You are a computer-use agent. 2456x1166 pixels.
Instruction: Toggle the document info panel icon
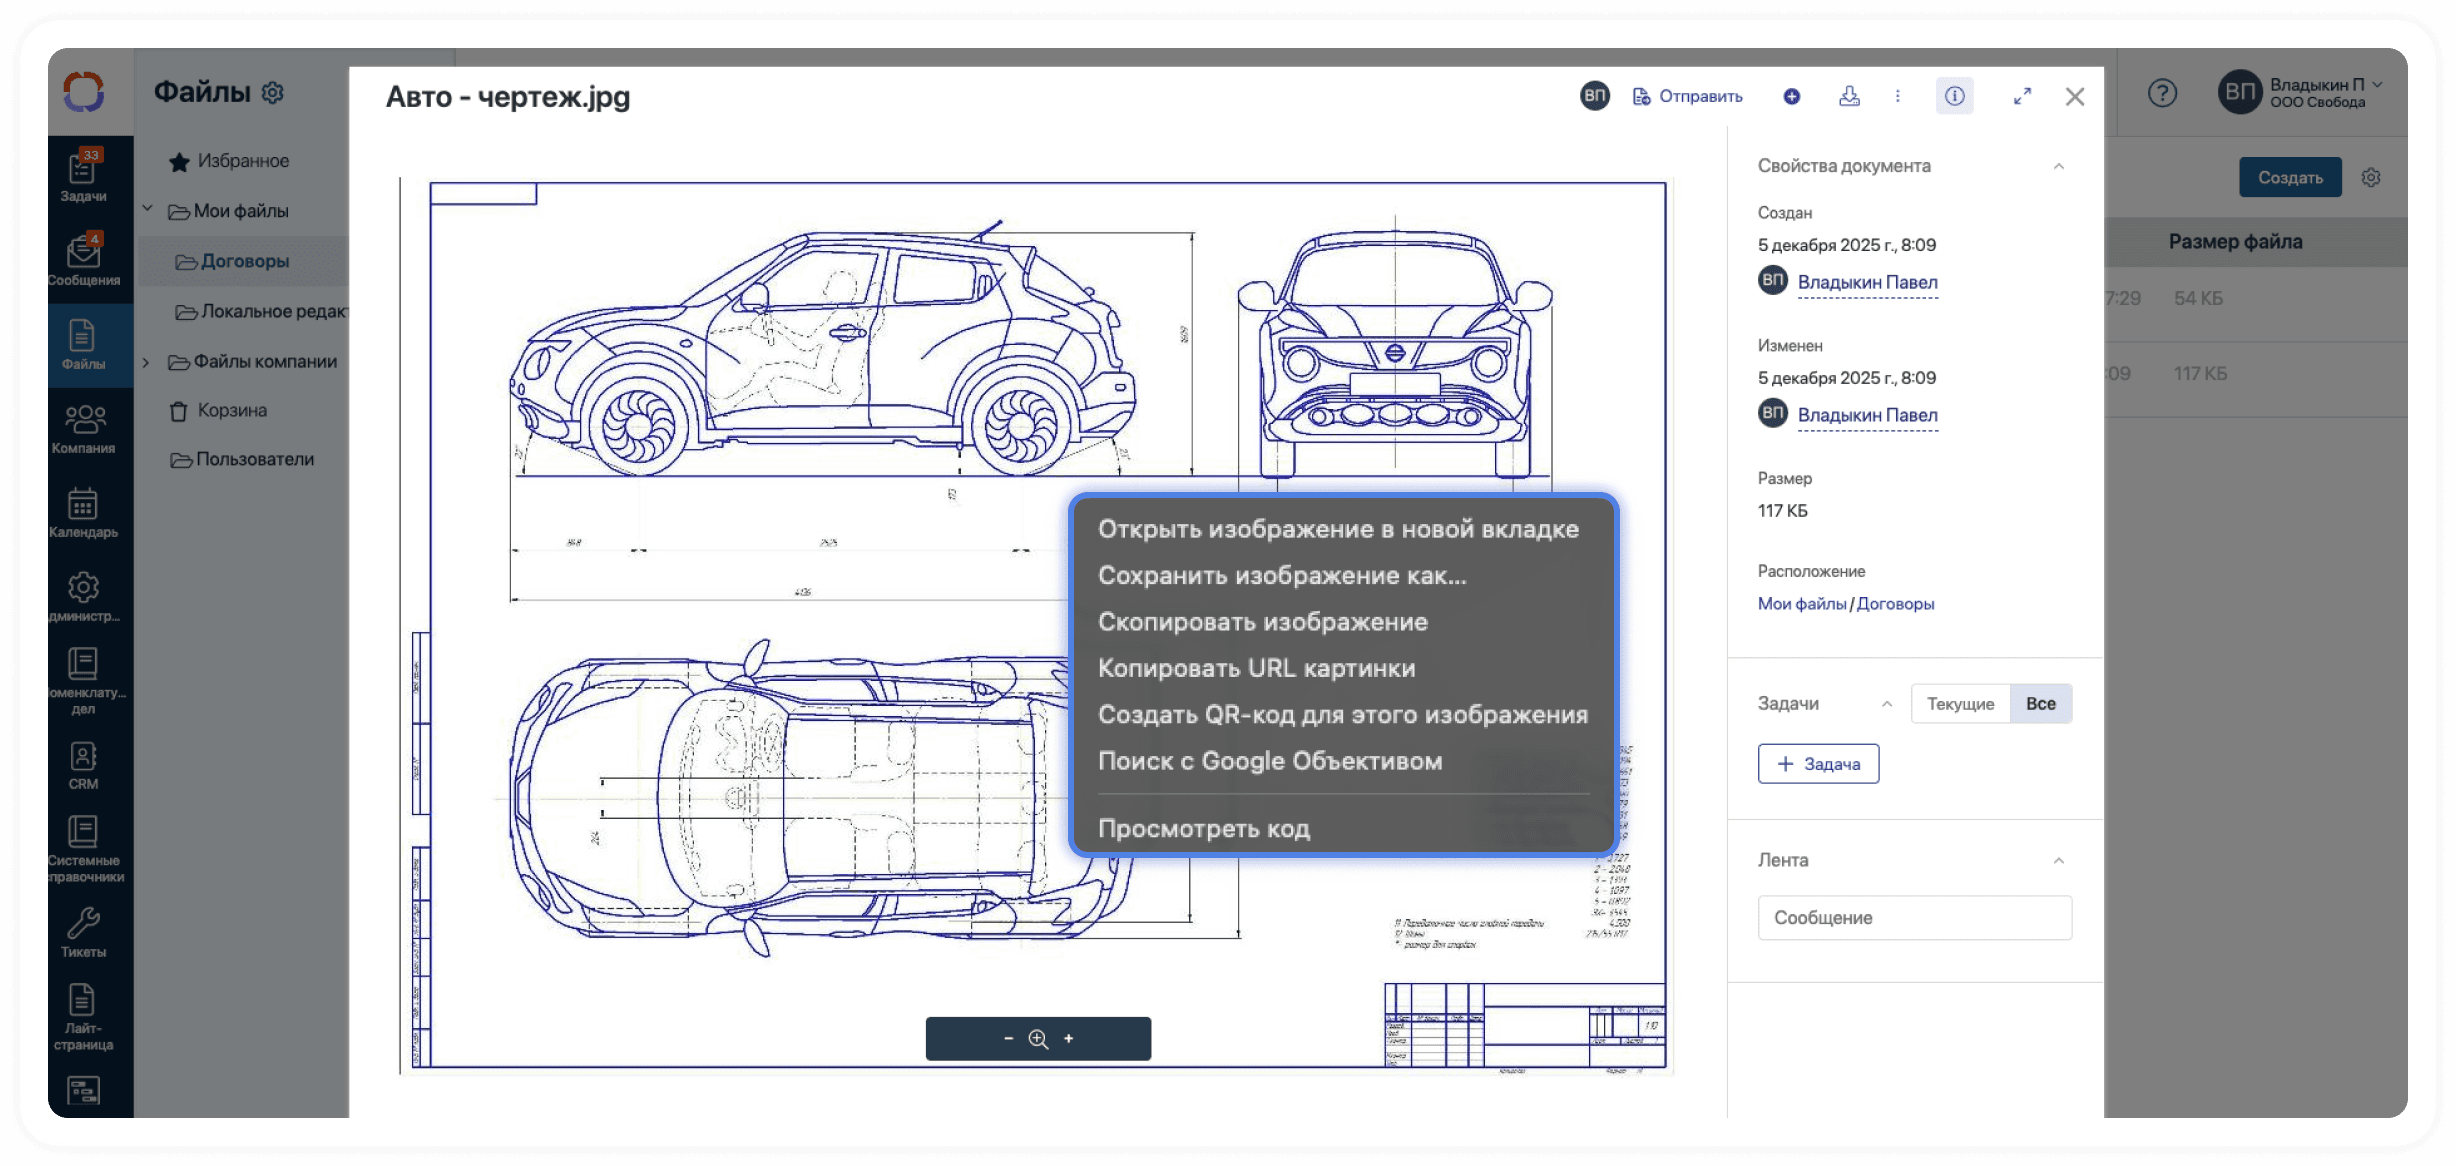[1954, 96]
